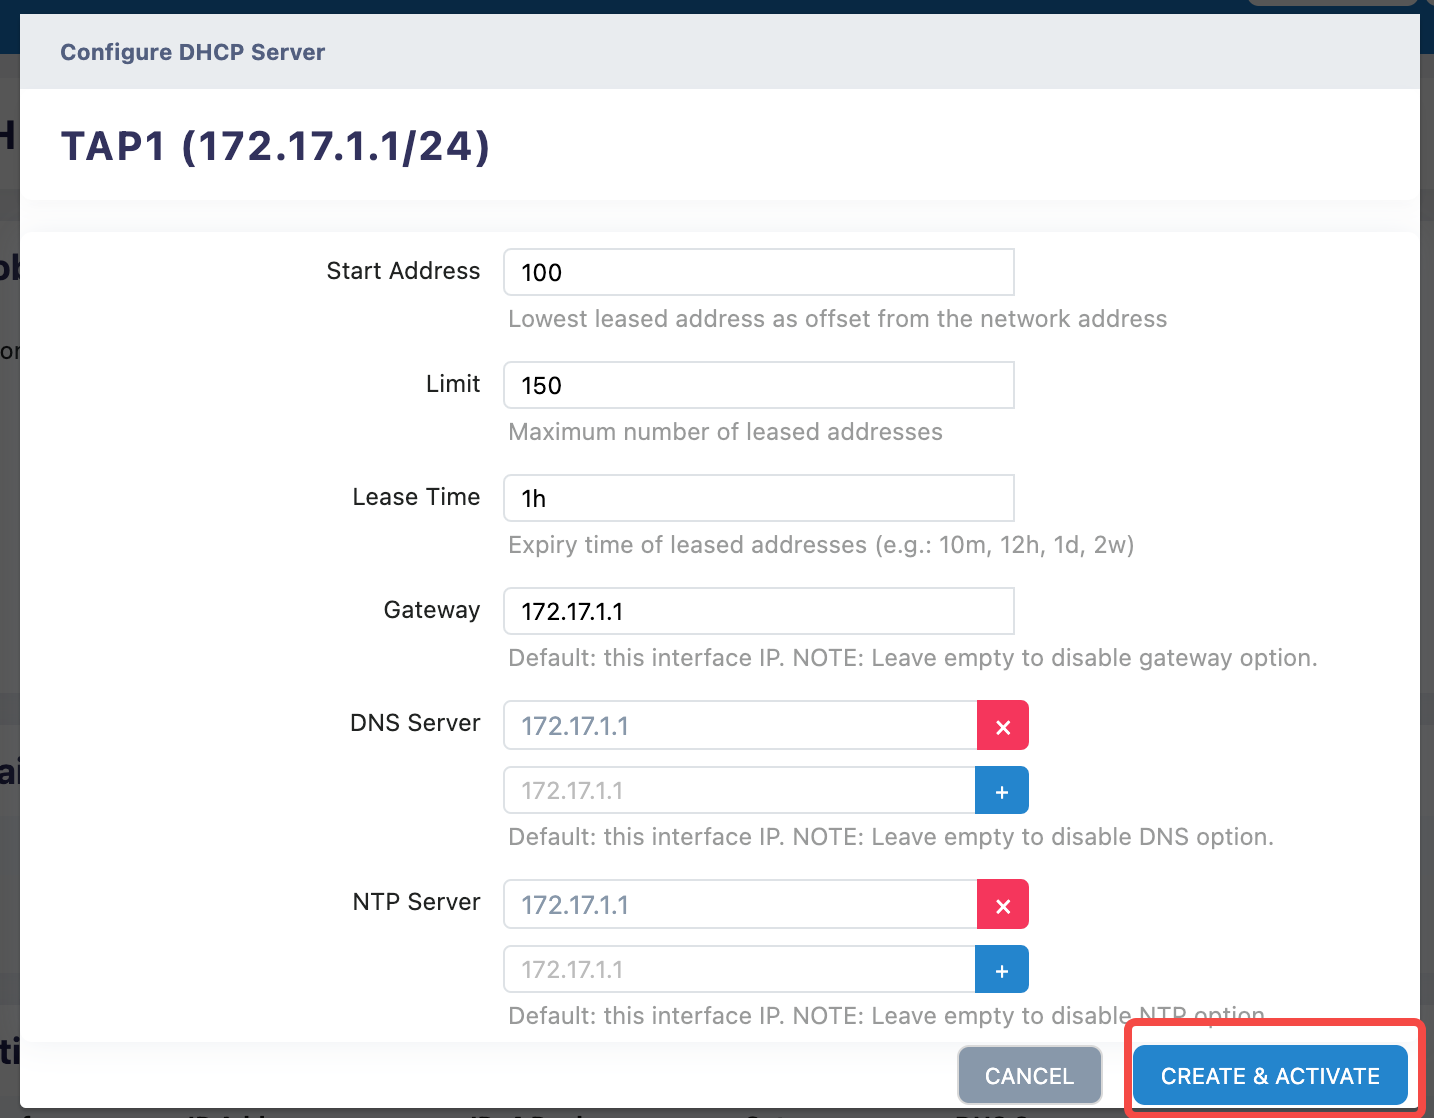Click the Start Address label
Image resolution: width=1434 pixels, height=1118 pixels.
403,271
